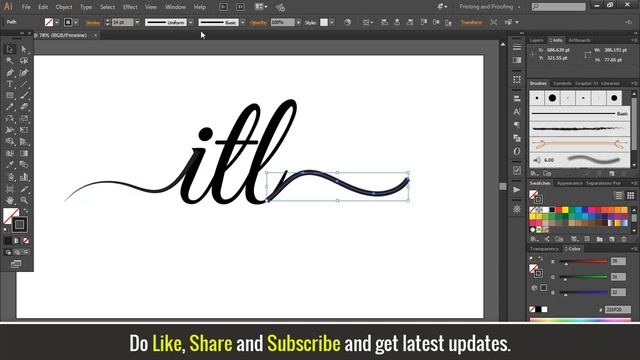Select the Mesh tool
The image size is (640, 360).
coord(10,153)
